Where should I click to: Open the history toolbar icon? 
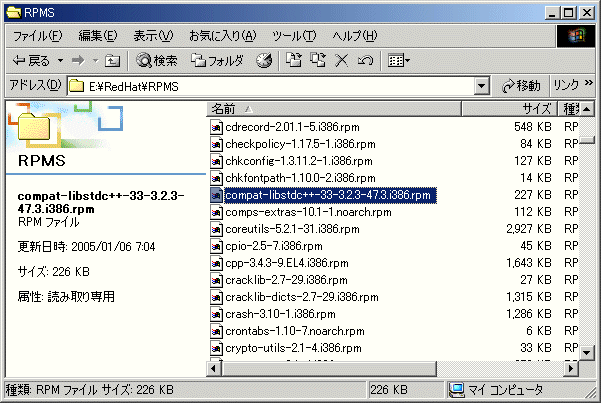[264, 61]
